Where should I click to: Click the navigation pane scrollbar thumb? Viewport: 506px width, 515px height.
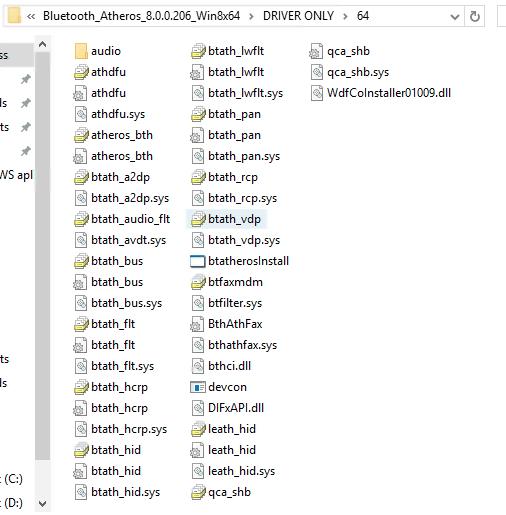(x=42, y=256)
